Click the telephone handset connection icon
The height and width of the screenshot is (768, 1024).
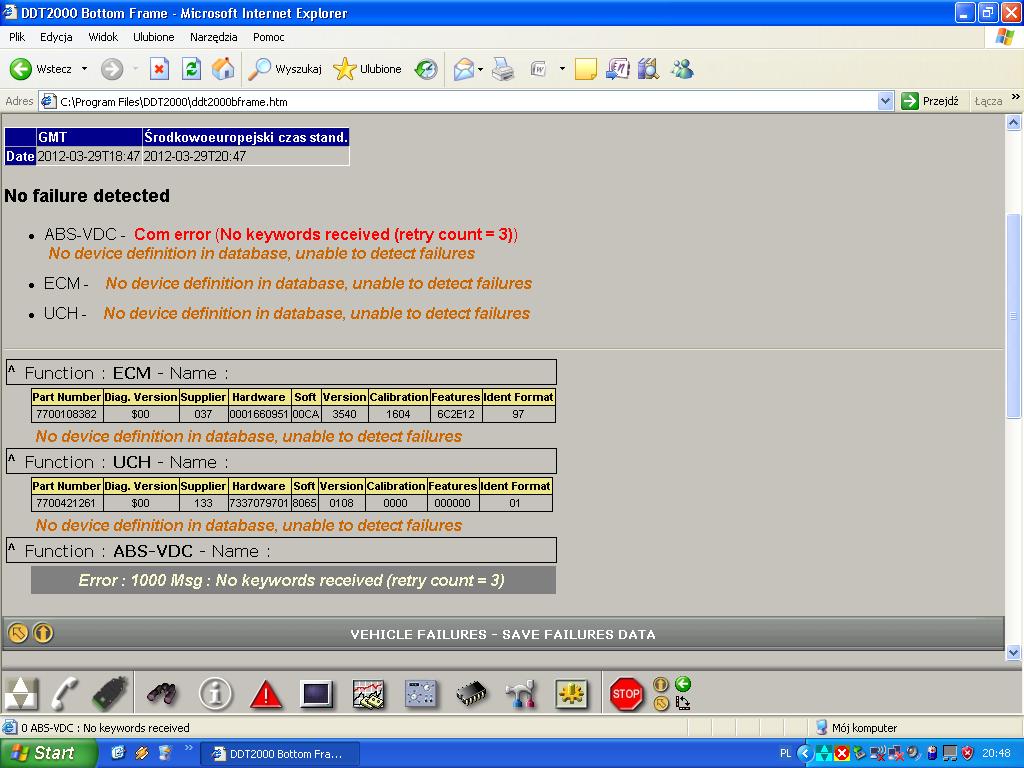pyautogui.click(x=65, y=693)
